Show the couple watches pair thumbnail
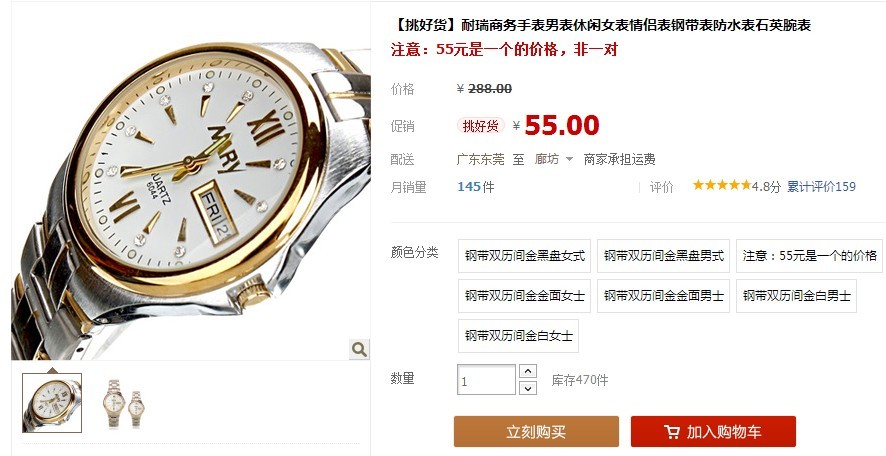This screenshot has height=456, width=886. [124, 403]
